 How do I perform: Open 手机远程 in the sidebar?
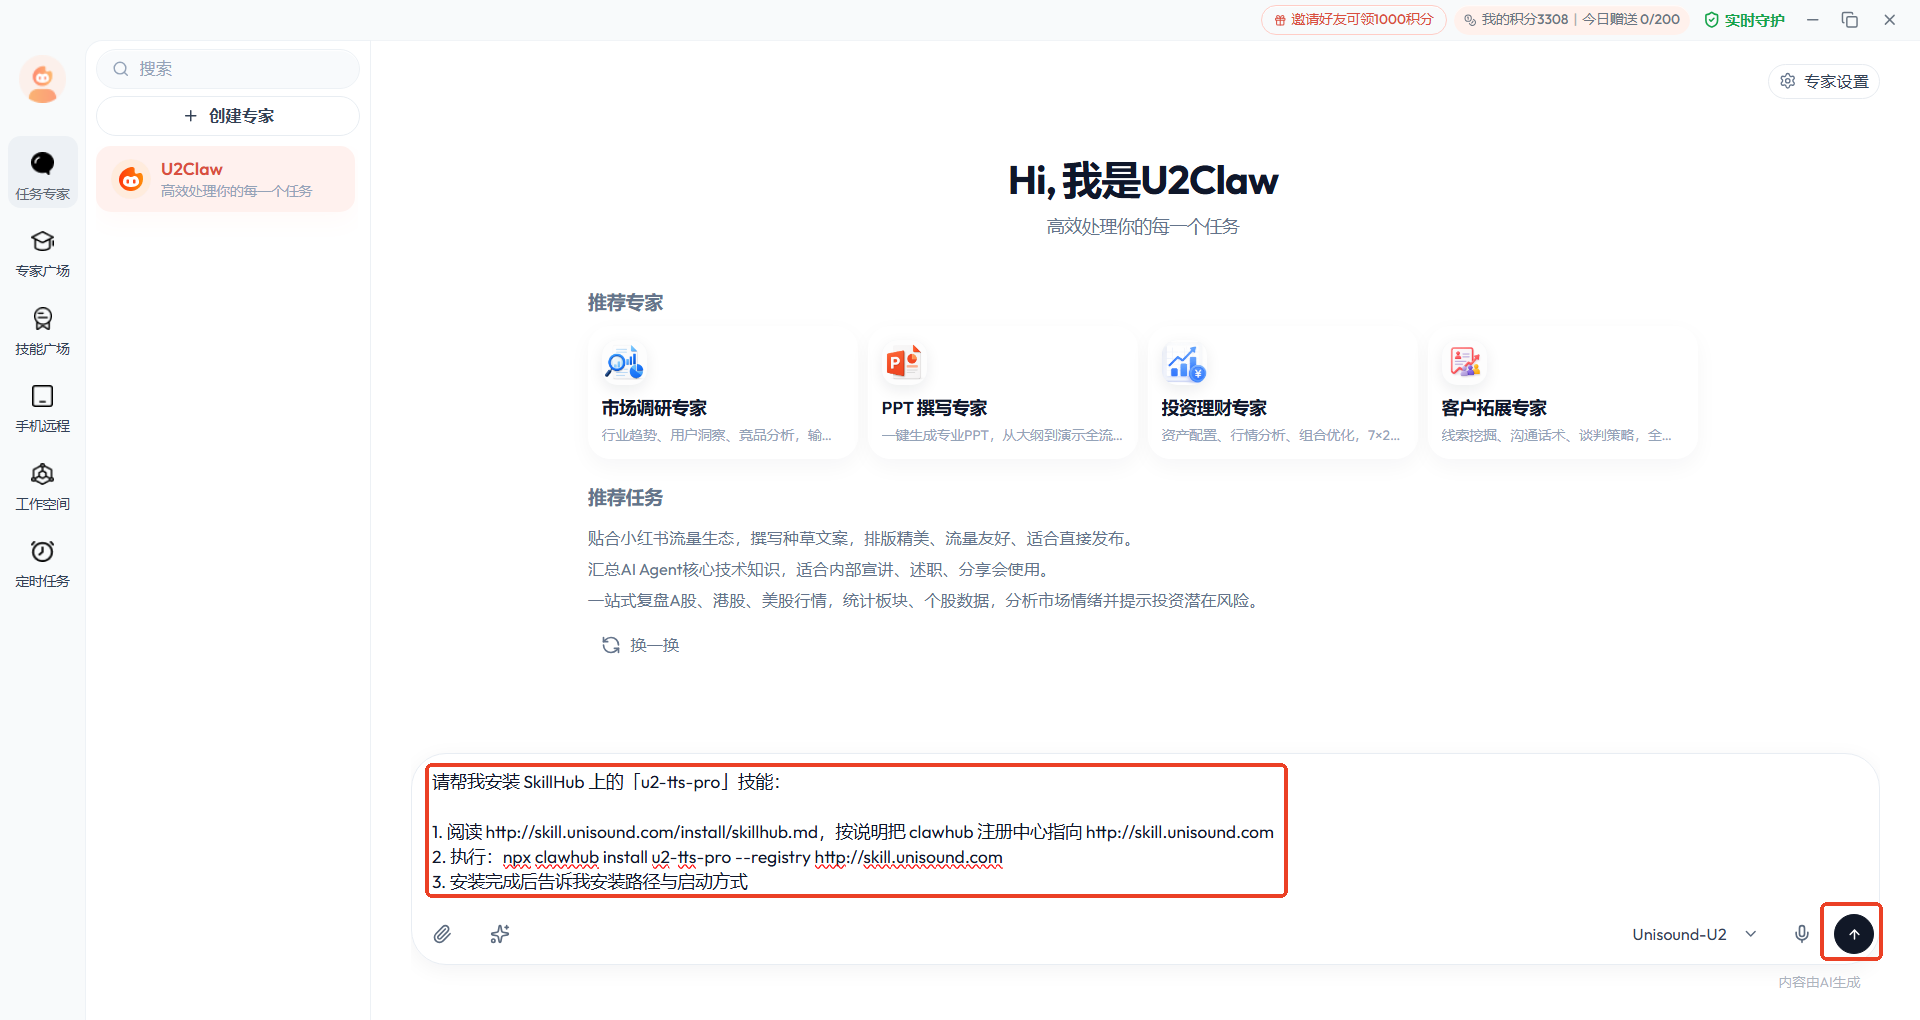click(42, 408)
